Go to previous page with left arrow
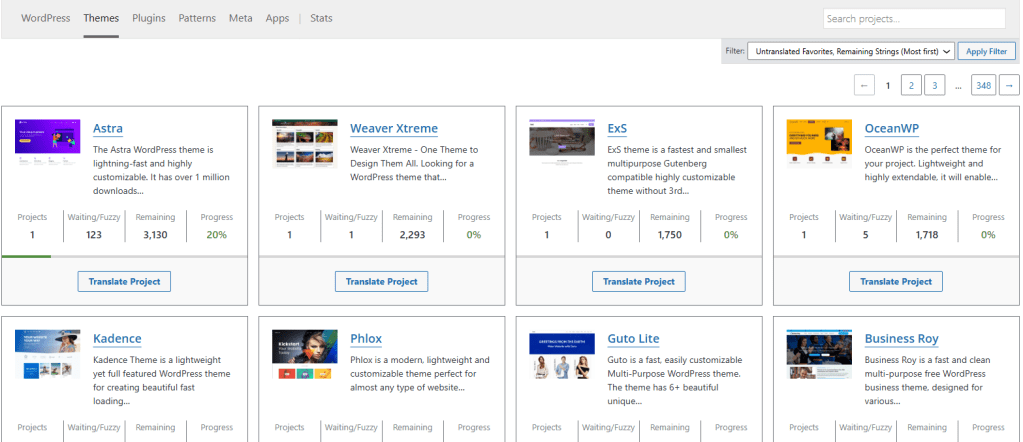The image size is (1023, 442). tap(865, 85)
